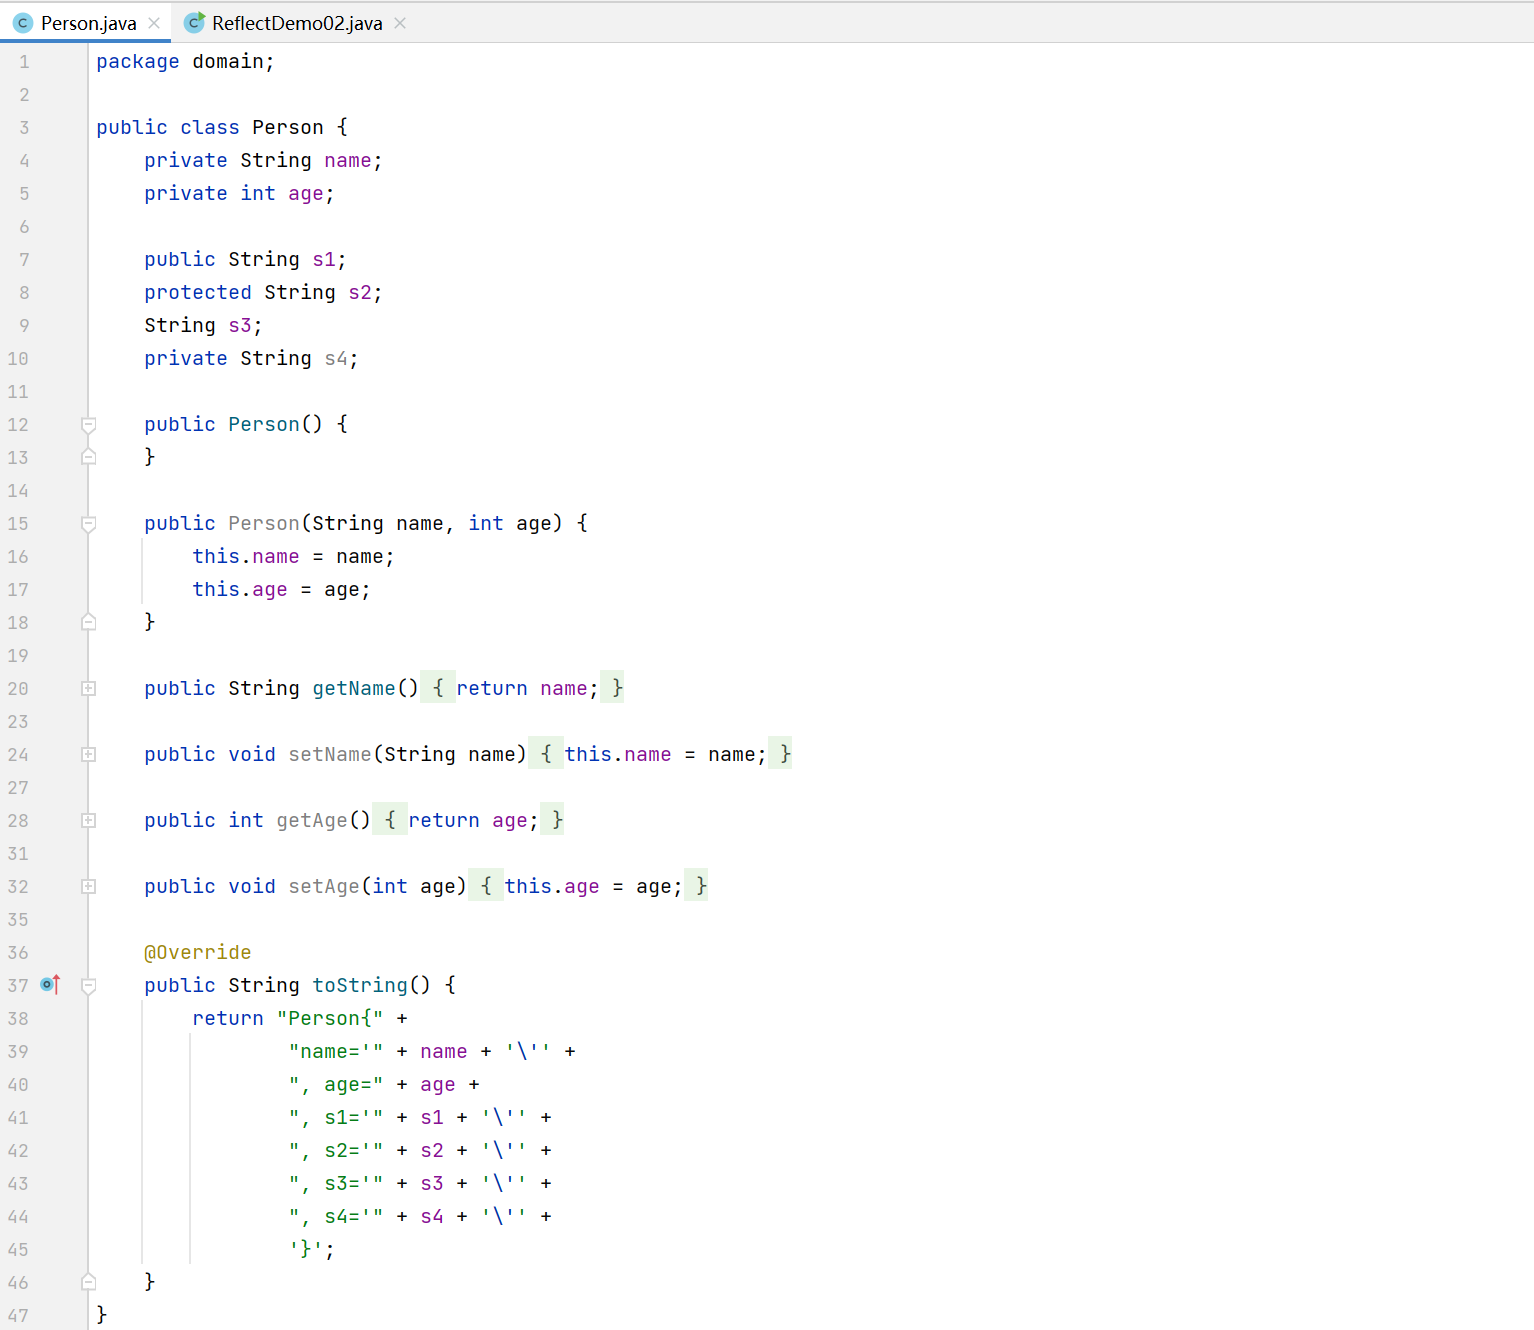Click the 'return' keyword on line 38
Screen dimensions: 1534x1330
coord(228,1018)
